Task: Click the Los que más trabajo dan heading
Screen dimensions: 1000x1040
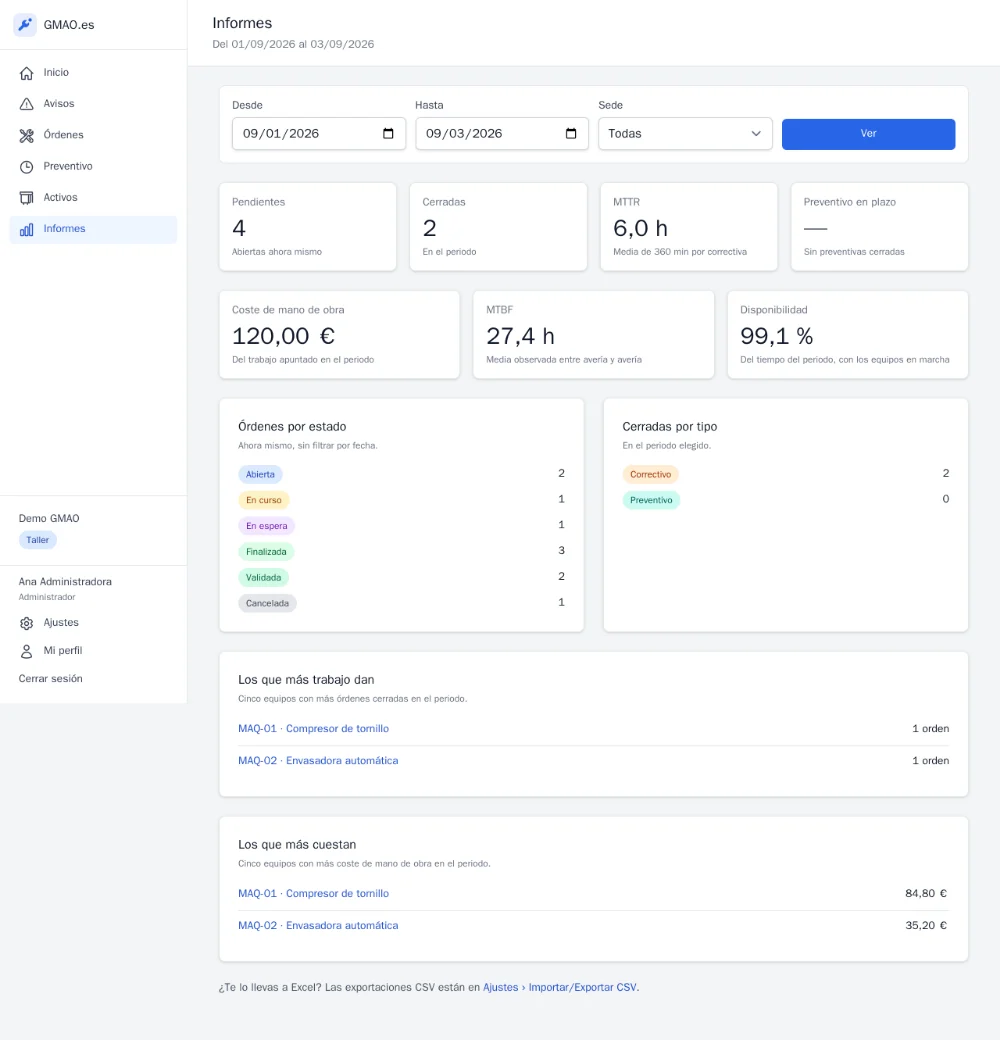Action: click(x=306, y=680)
